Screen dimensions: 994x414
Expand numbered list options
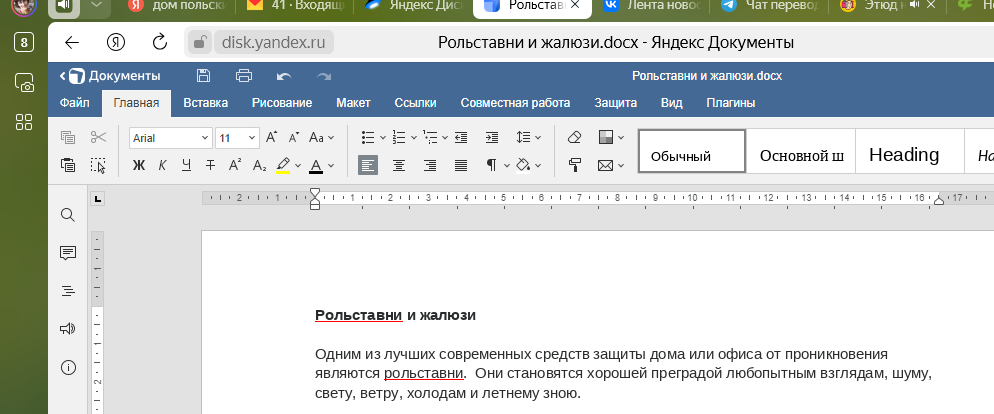414,138
